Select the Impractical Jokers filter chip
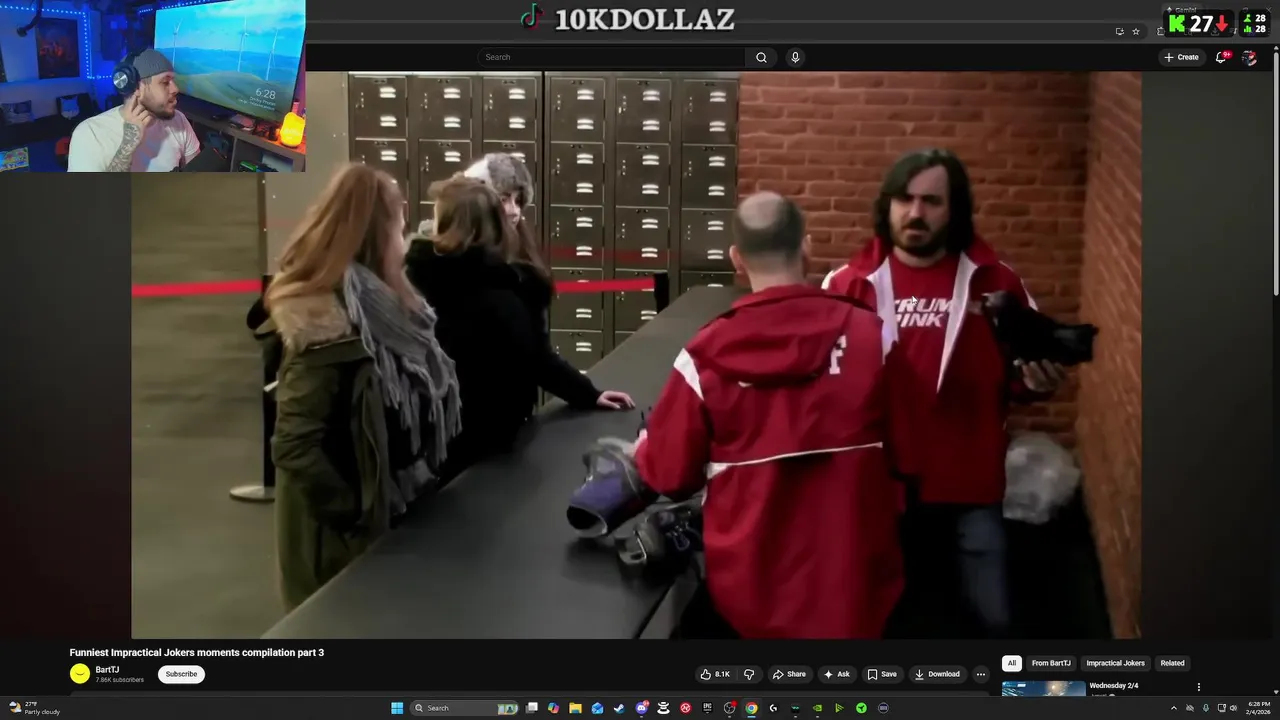1280x720 pixels. click(x=1115, y=663)
